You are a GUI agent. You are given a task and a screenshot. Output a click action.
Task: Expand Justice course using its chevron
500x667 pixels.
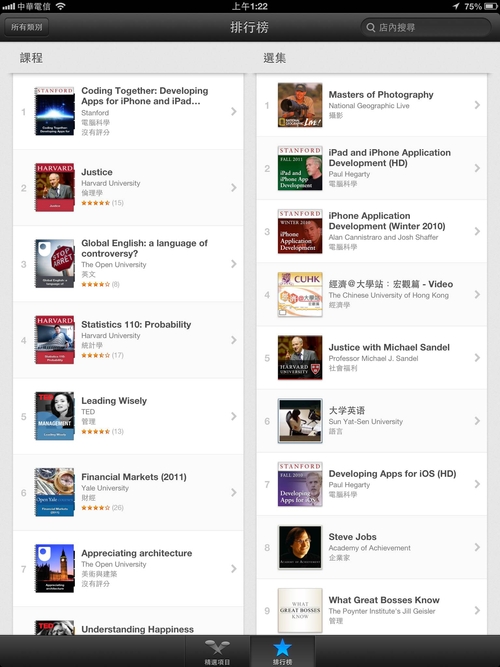[234, 188]
